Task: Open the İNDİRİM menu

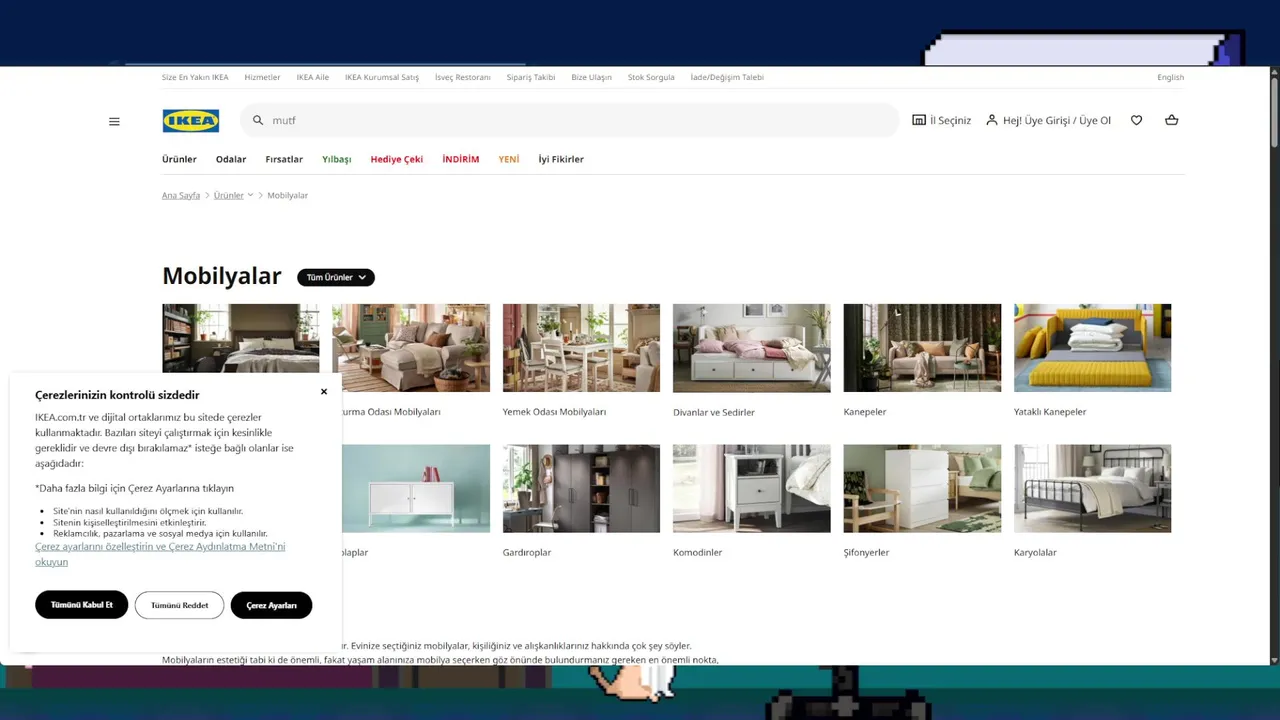Action: pos(461,159)
